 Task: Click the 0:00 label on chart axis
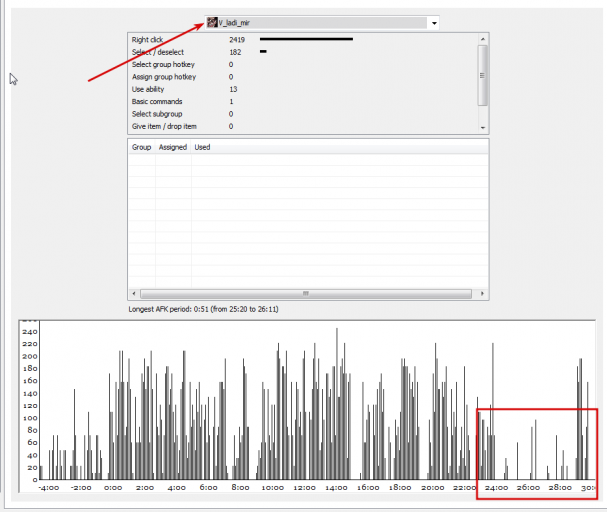113,488
